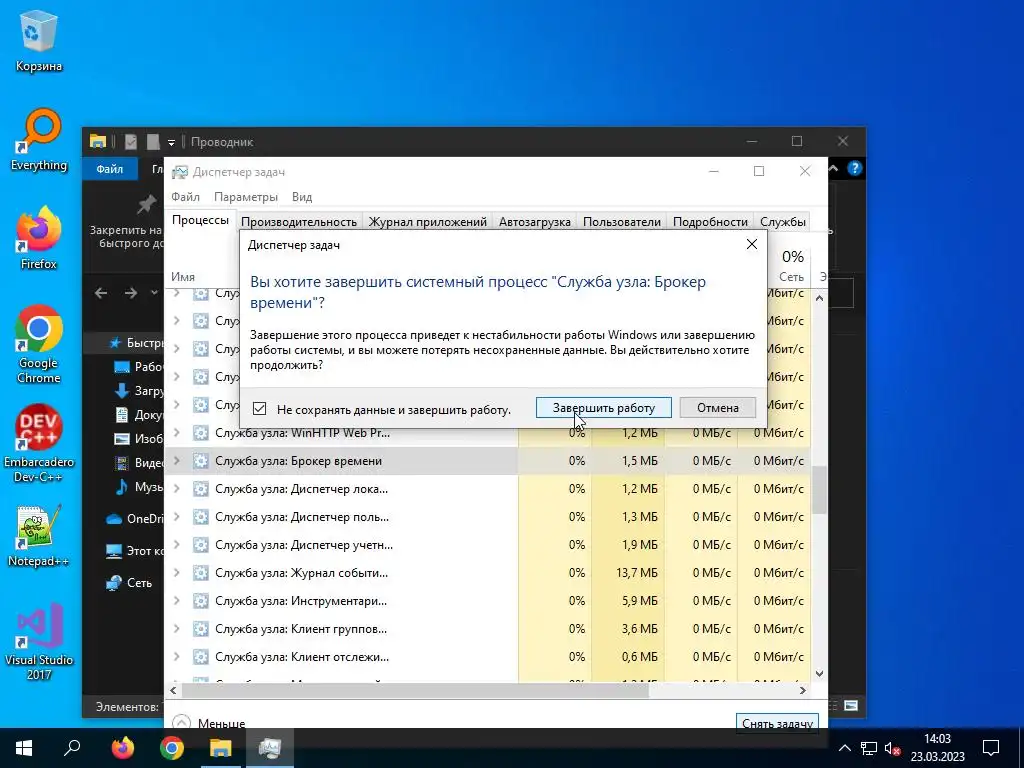Open the Task Manager Файл menu
This screenshot has height=768, width=1024.
pos(185,197)
